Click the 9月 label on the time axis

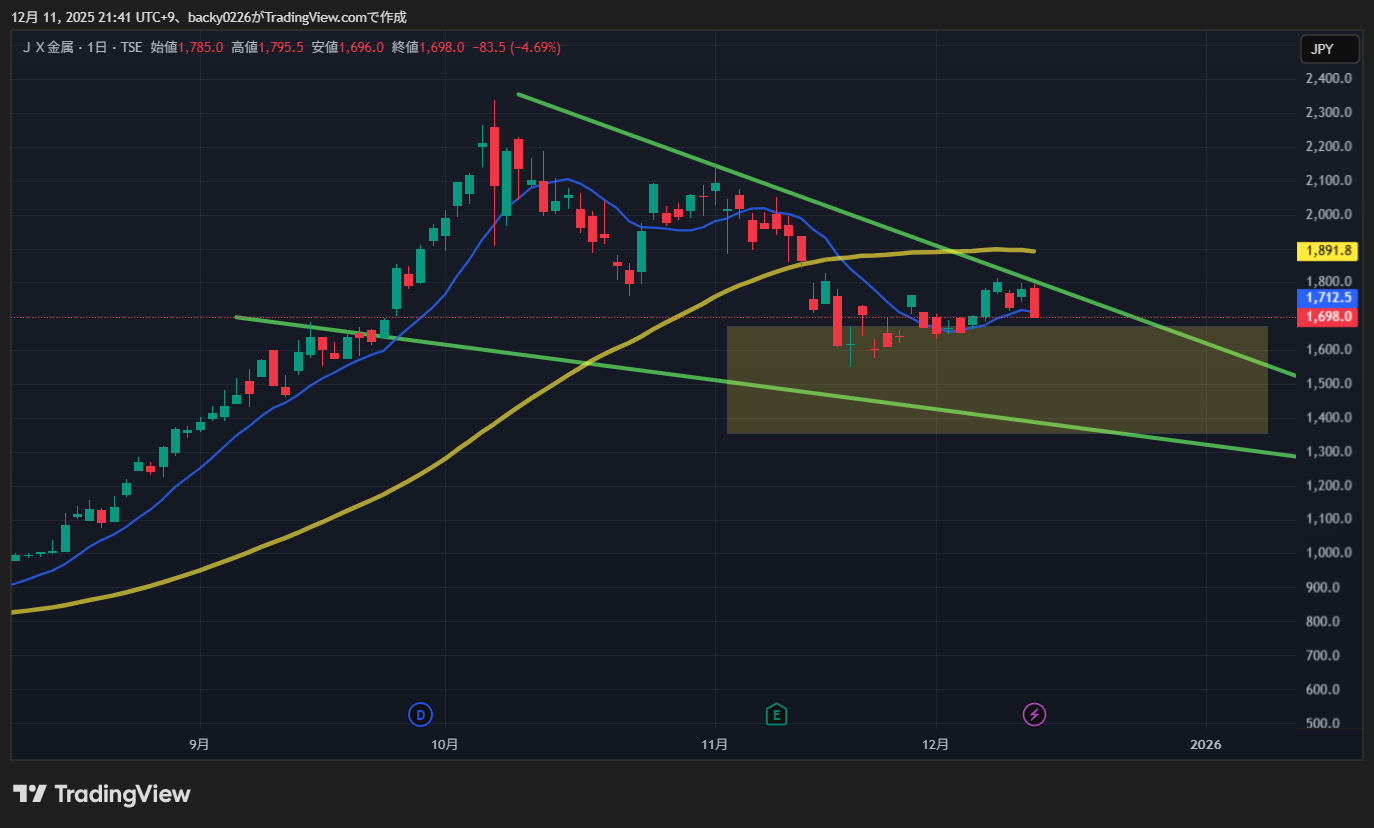coord(200,744)
